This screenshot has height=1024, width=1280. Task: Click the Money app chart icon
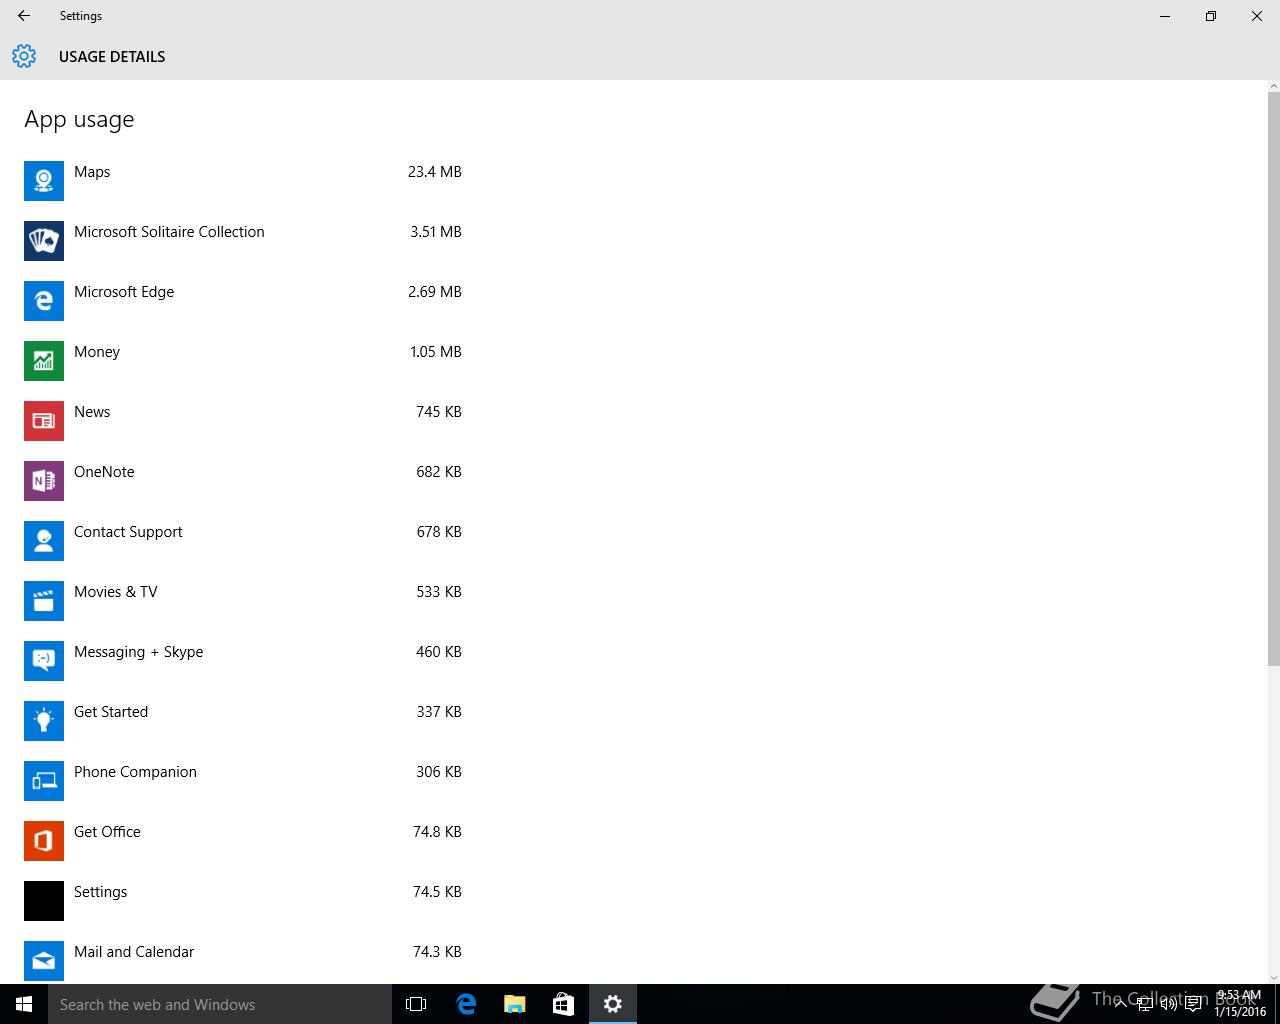pos(44,360)
